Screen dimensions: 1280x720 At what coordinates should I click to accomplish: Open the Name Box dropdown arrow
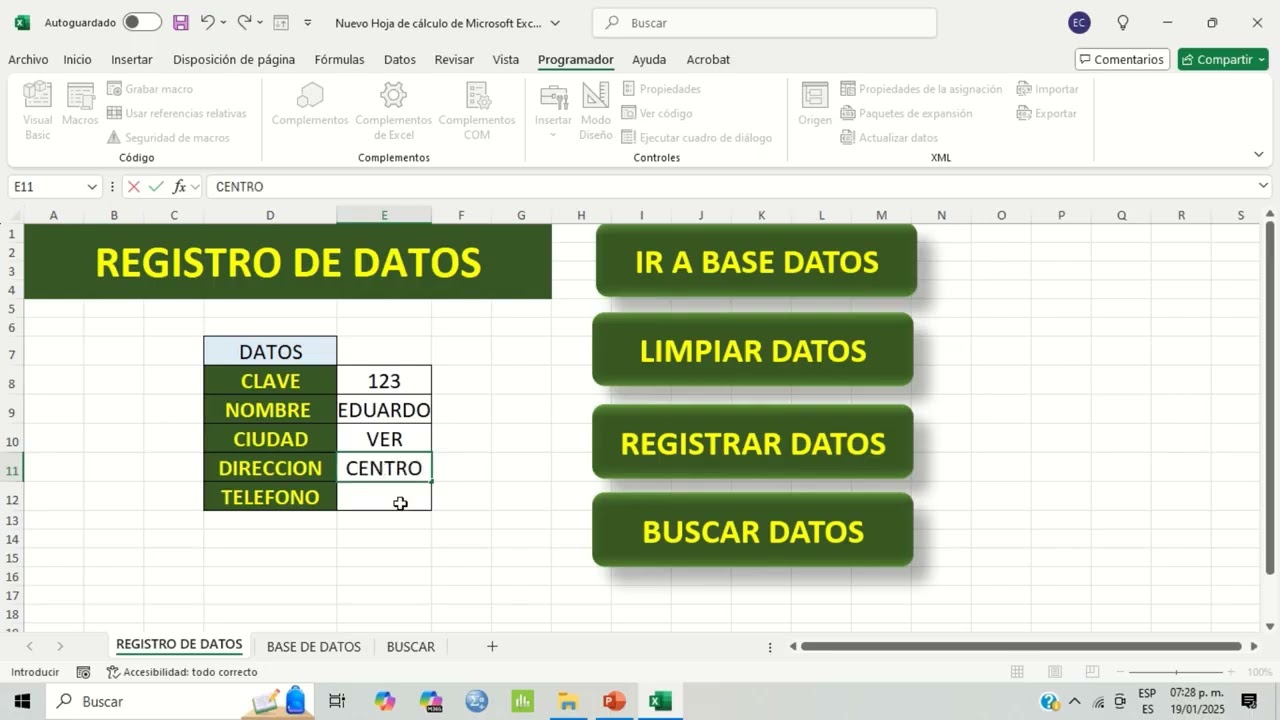click(x=92, y=187)
